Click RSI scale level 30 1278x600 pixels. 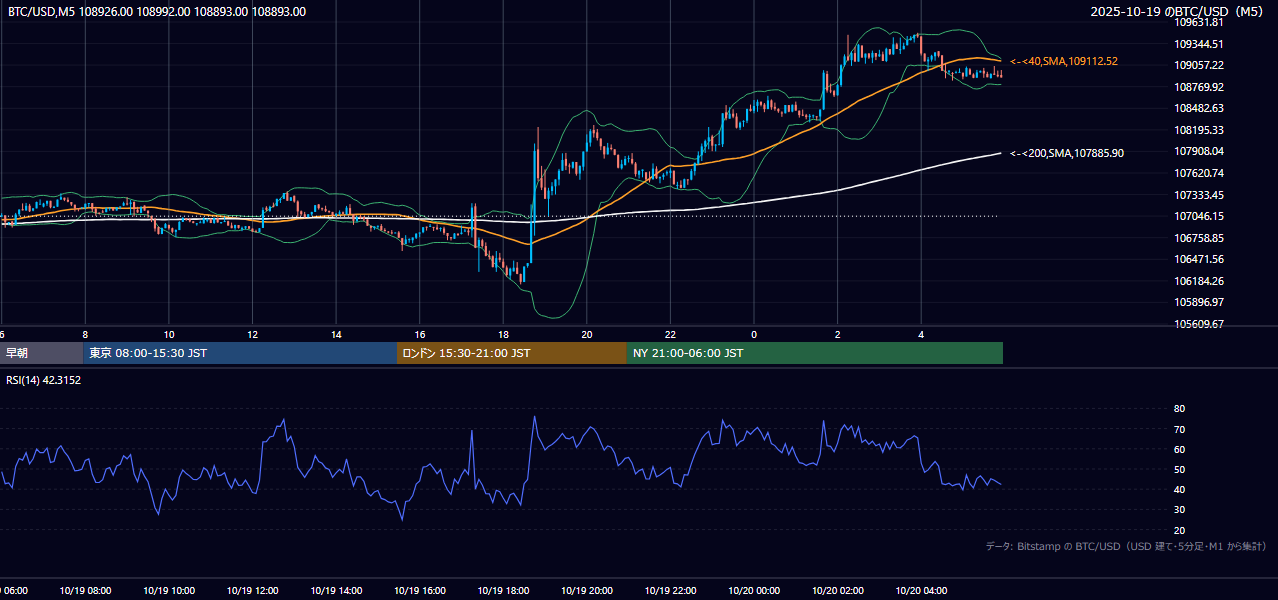[1179, 509]
